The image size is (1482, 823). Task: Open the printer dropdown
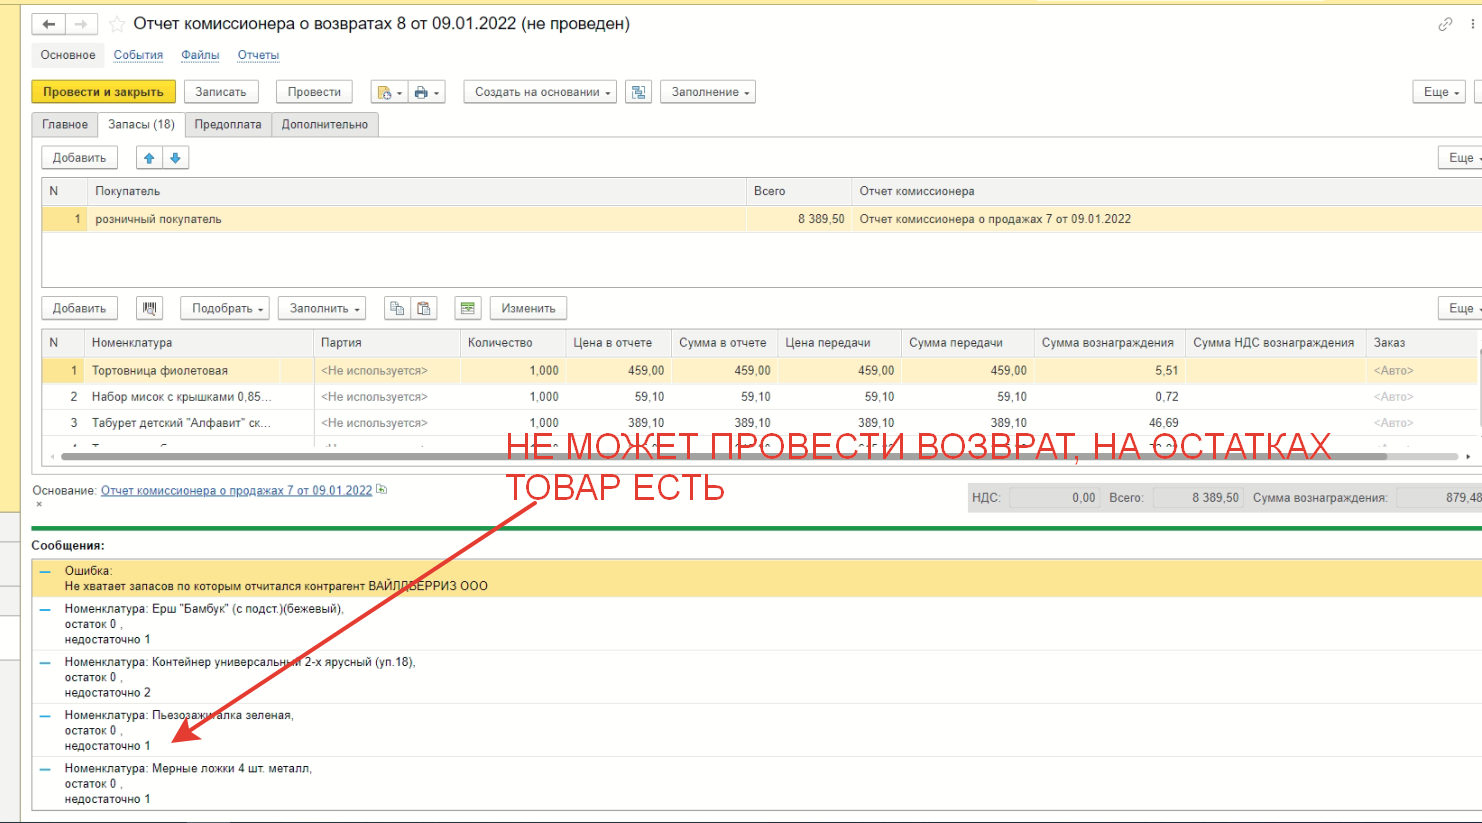click(426, 92)
